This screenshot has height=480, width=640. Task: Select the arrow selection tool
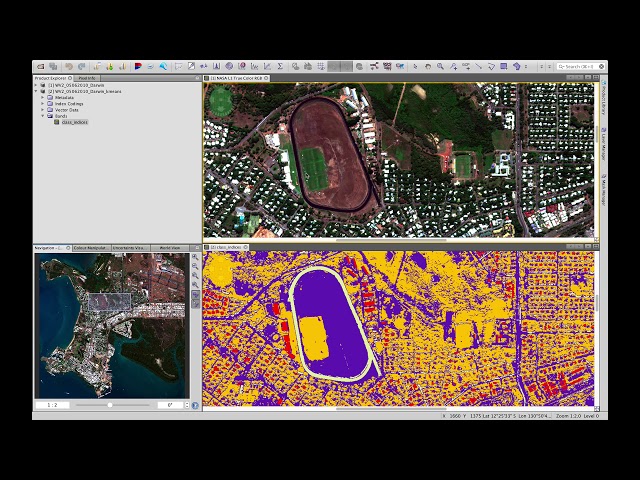point(415,66)
